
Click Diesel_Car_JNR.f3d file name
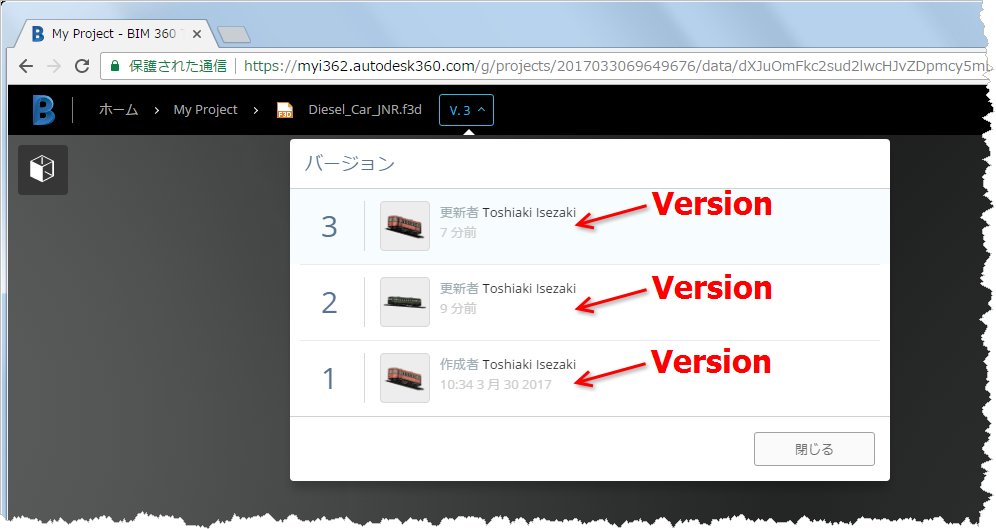pyautogui.click(x=365, y=110)
